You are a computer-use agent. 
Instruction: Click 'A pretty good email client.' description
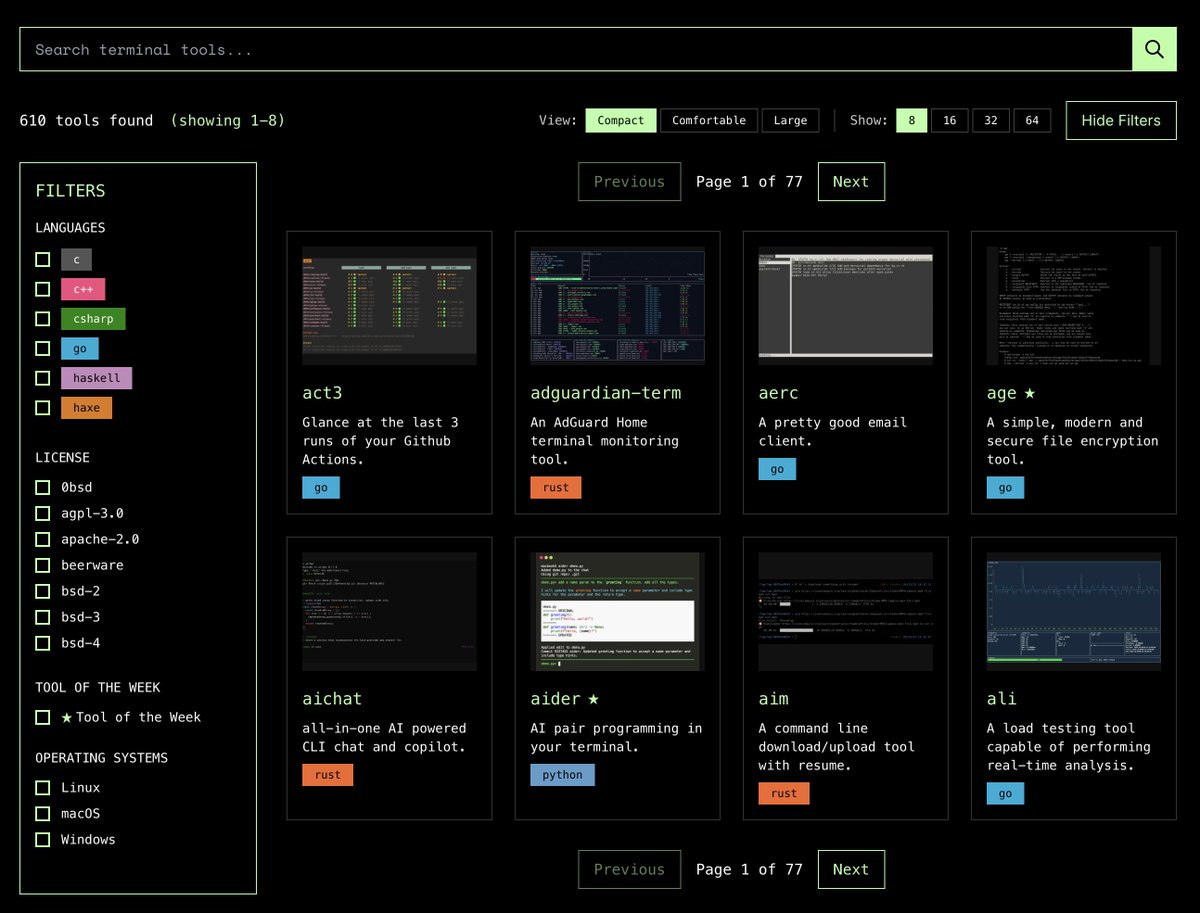click(834, 431)
